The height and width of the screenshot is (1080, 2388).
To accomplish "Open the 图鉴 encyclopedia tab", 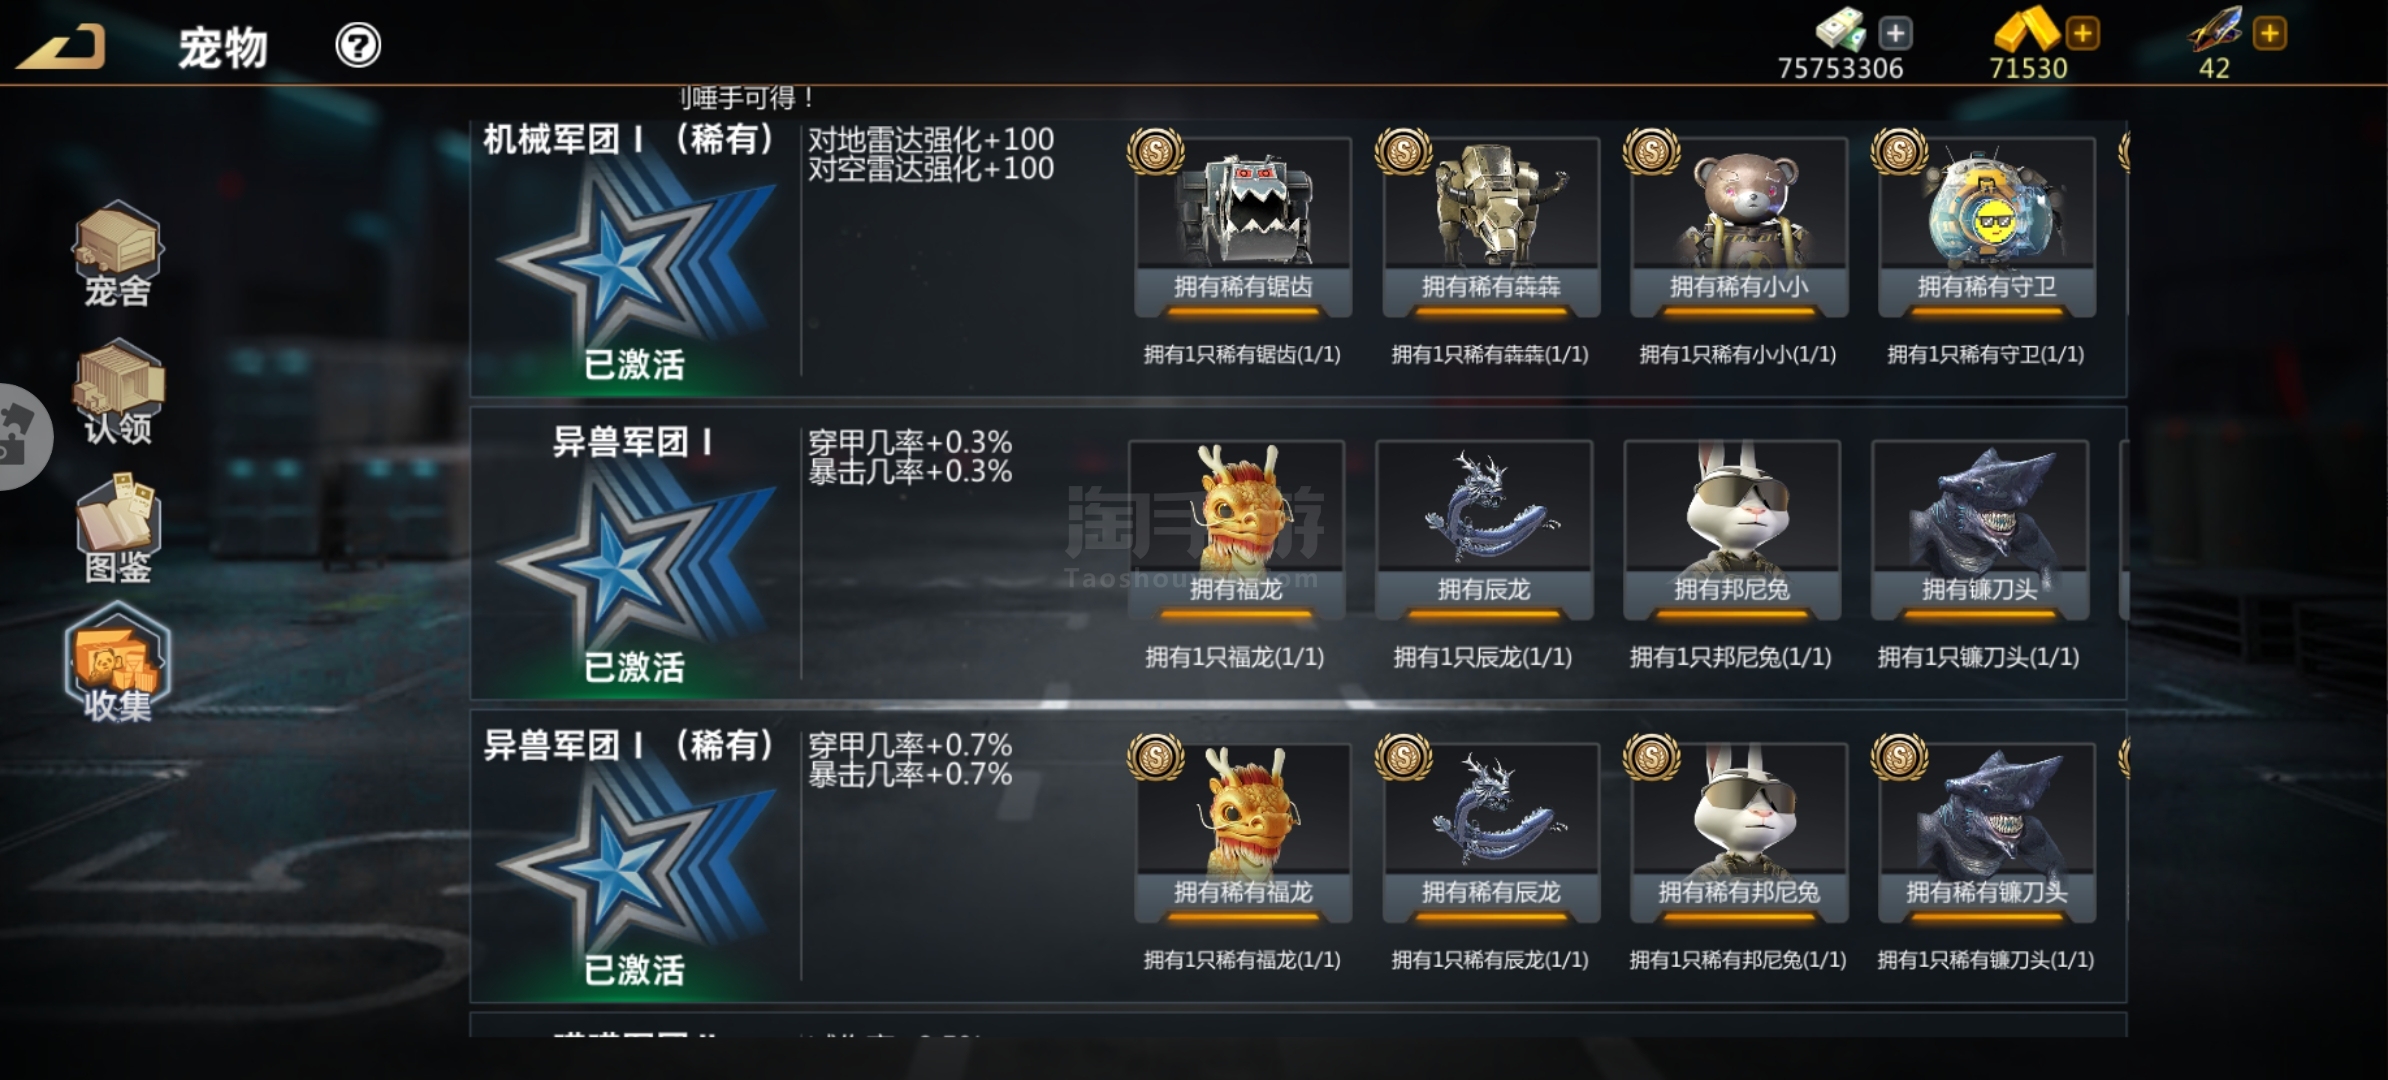I will tap(118, 529).
